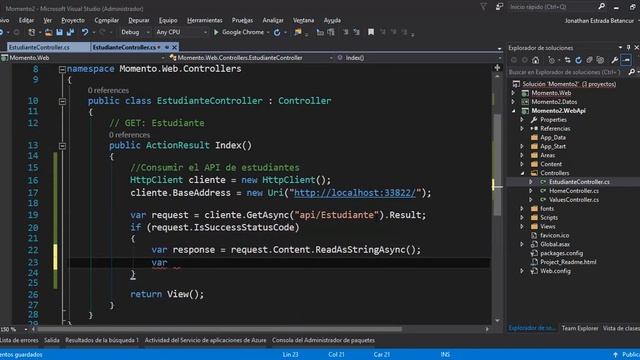Open the Debug configuration dropdown
The height and width of the screenshot is (360, 640).
[148, 32]
